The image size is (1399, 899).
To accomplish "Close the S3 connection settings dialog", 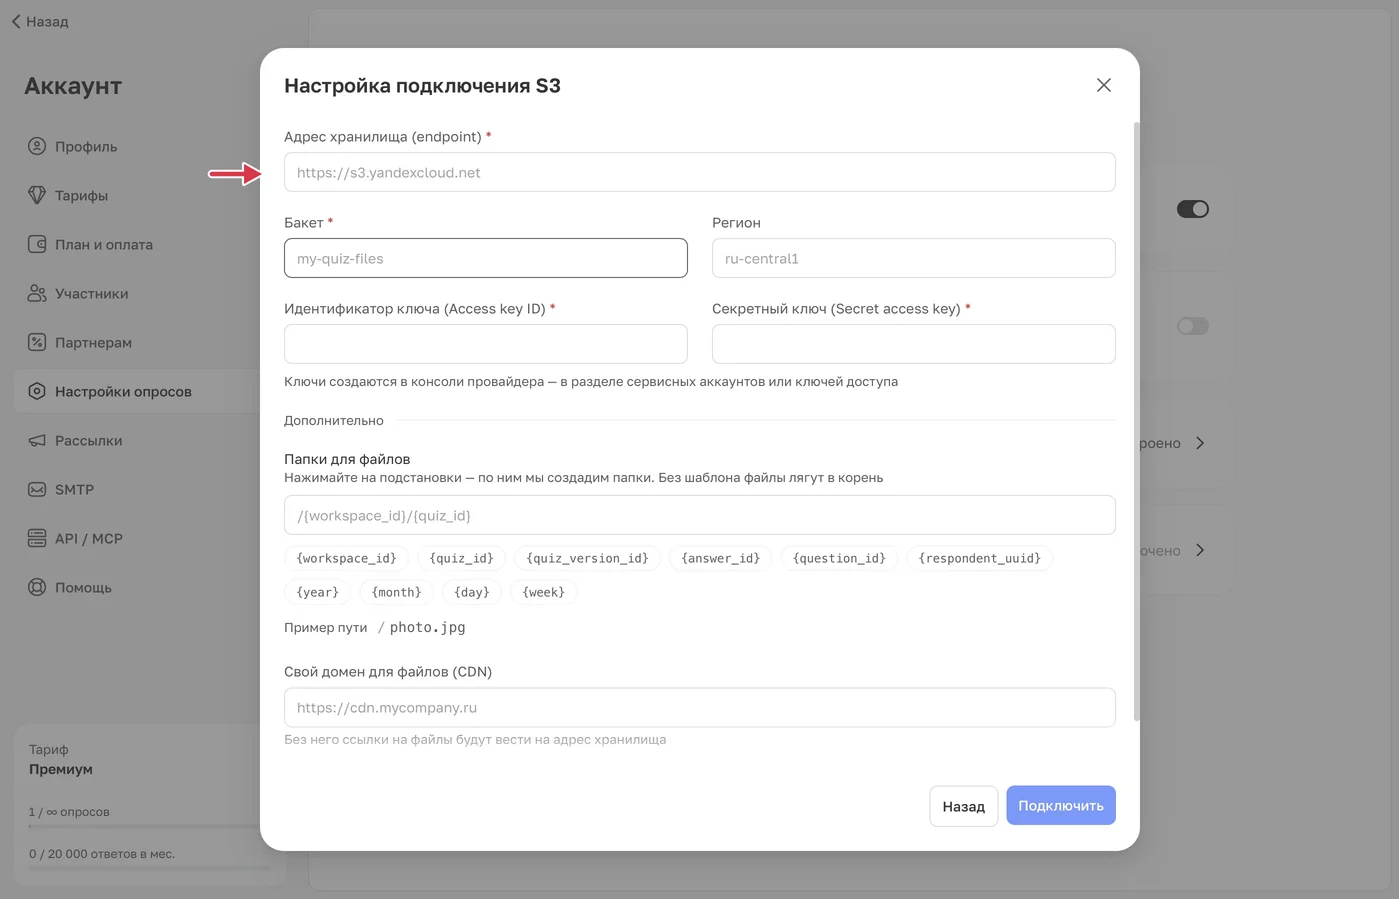I will click(1103, 85).
